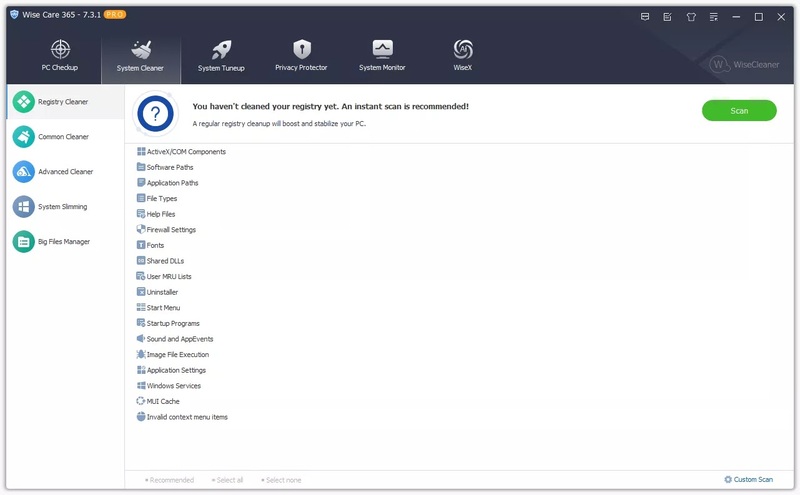Screen dimensions: 800x495
Task: Open the System Tuneup tab
Action: [x=221, y=55]
